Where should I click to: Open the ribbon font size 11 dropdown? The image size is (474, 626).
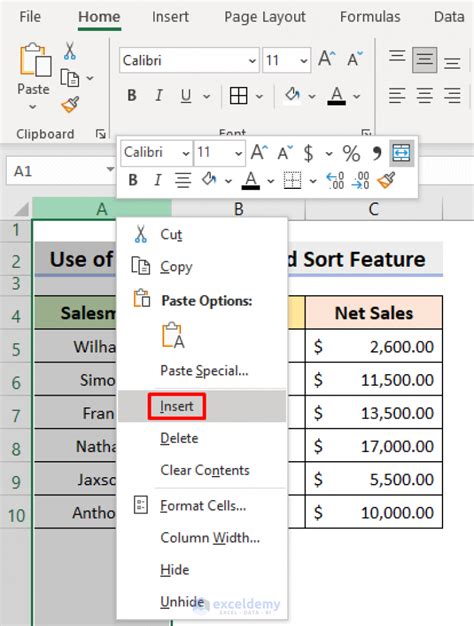303,61
